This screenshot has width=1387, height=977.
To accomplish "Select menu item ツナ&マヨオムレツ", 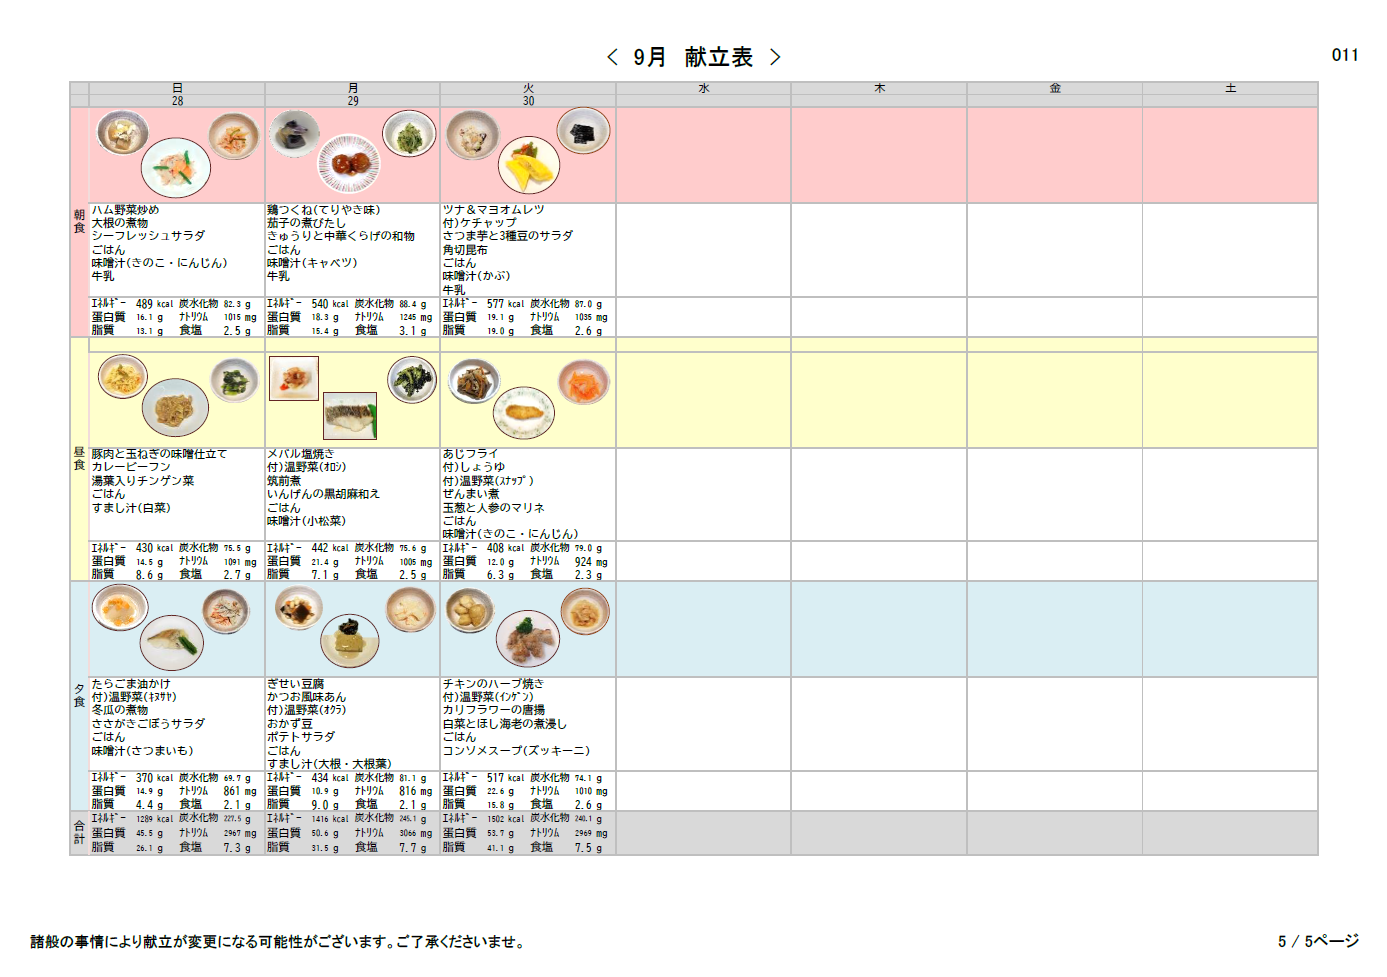I will tap(493, 210).
